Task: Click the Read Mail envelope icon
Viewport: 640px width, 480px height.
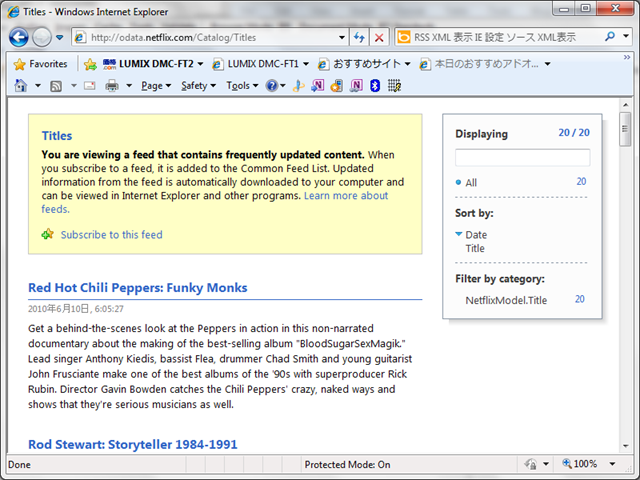Action: pyautogui.click(x=89, y=86)
